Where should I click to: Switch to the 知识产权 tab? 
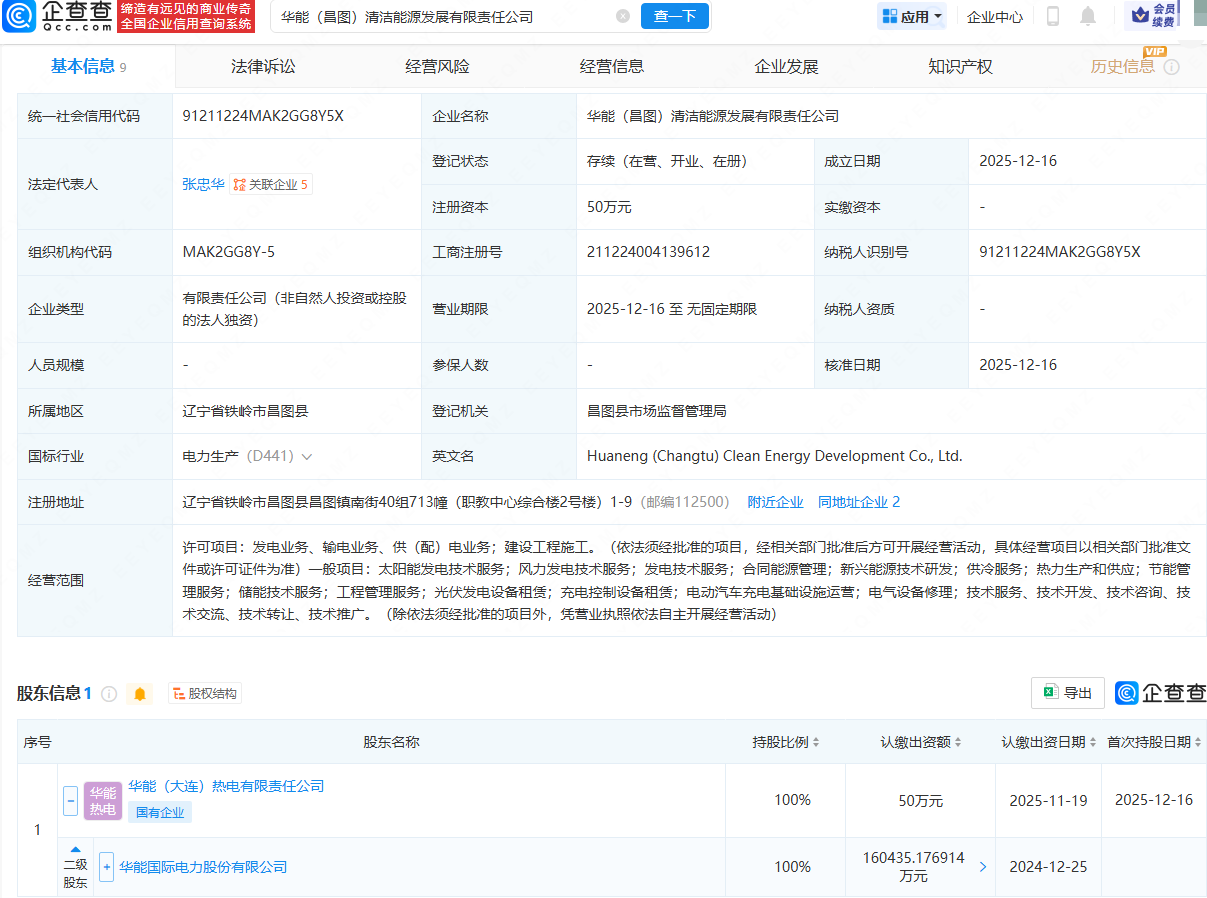(958, 66)
